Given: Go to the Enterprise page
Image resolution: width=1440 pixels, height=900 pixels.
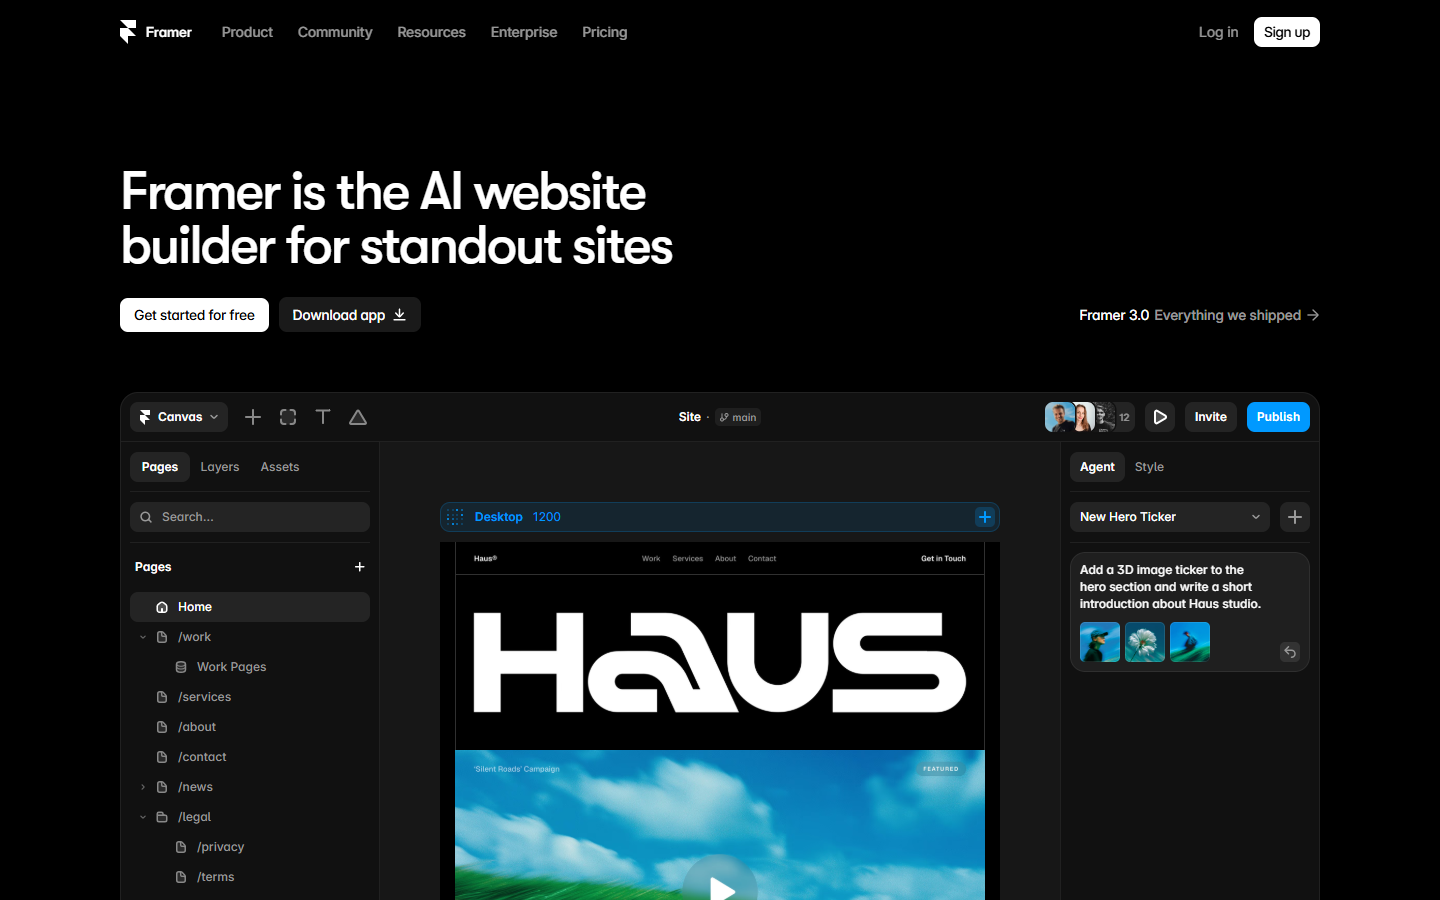Looking at the screenshot, I should point(524,32).
